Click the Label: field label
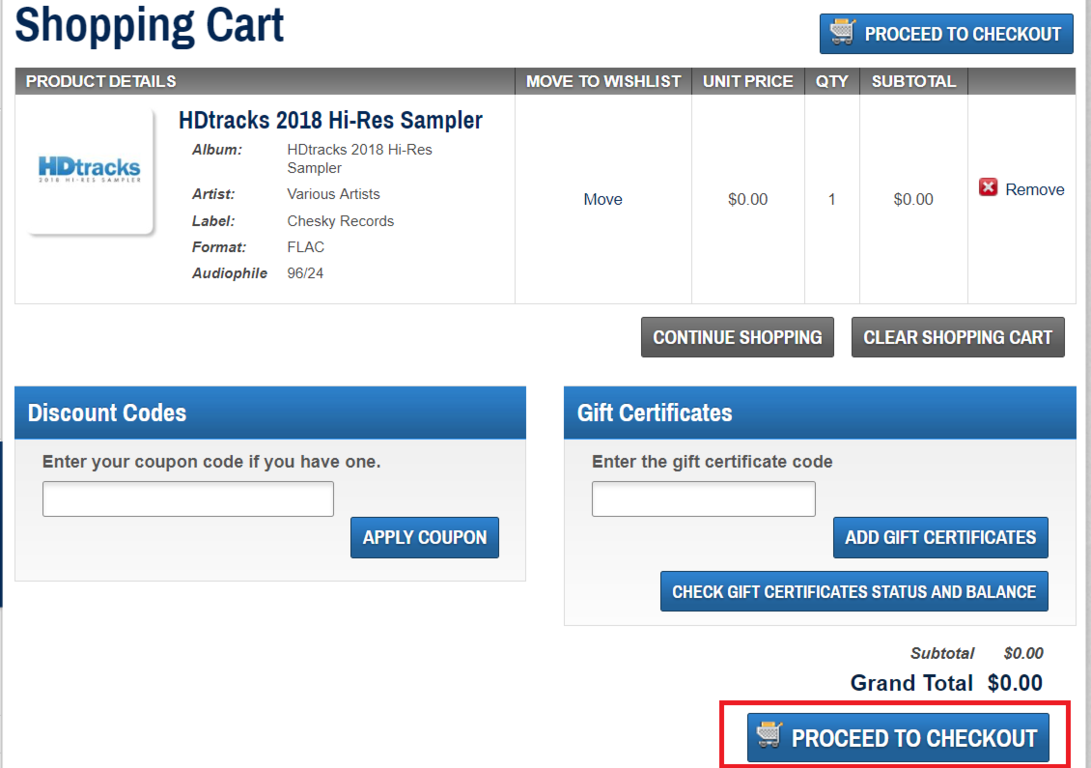1091x768 pixels. (x=214, y=221)
